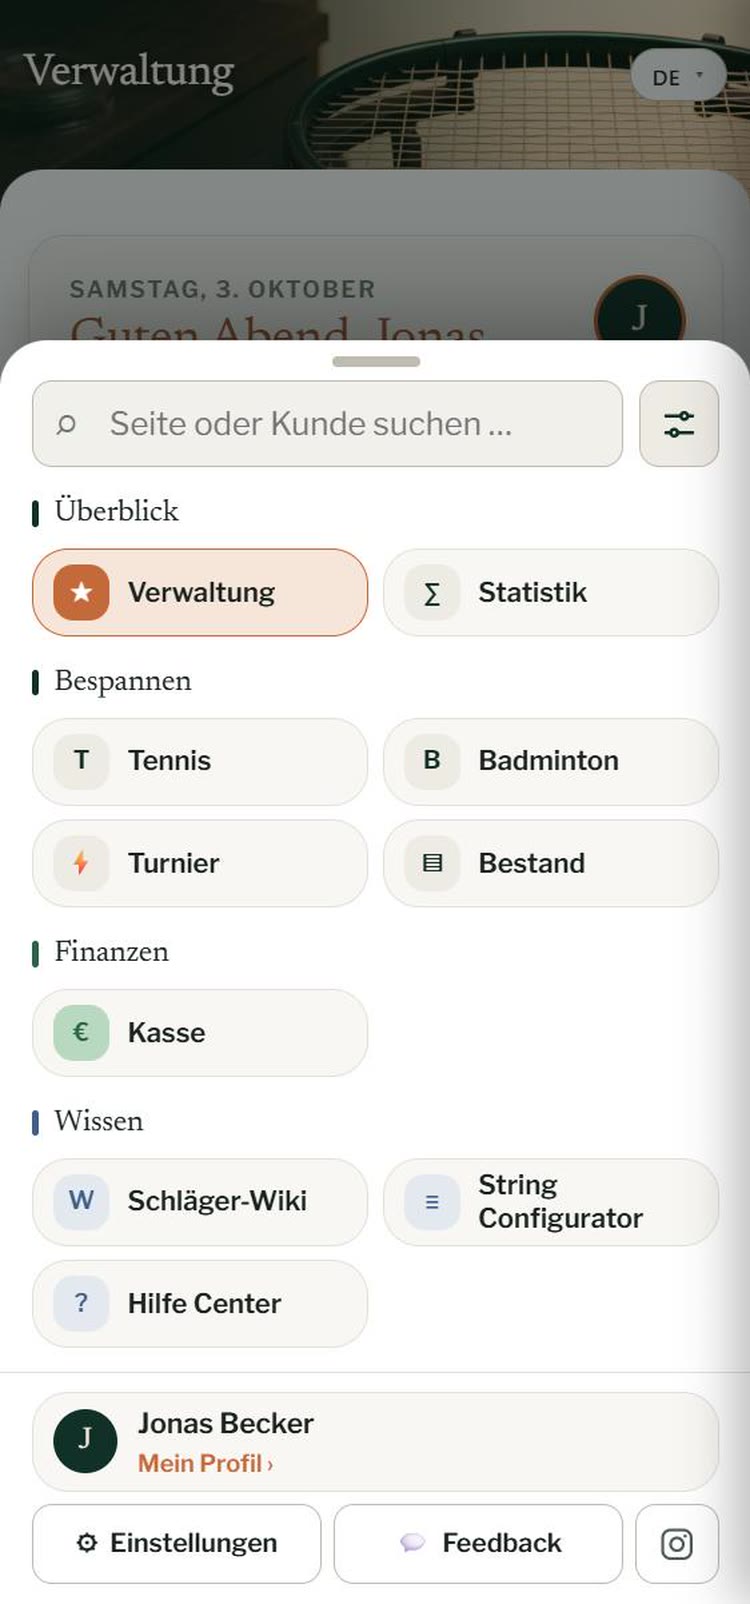This screenshot has width=750, height=1604.
Task: Click the question mark Hilfe Center icon
Action: pyautogui.click(x=81, y=1303)
